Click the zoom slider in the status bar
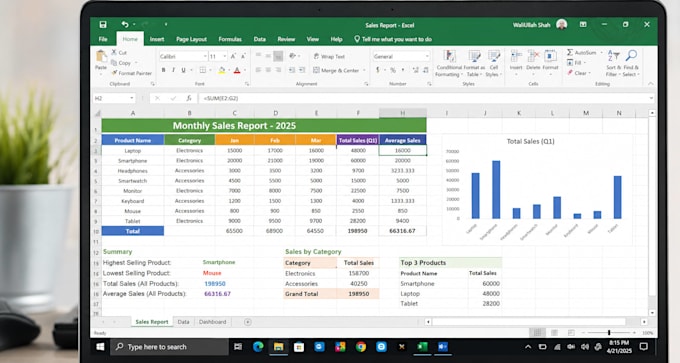The height and width of the screenshot is (363, 680). click(609, 333)
